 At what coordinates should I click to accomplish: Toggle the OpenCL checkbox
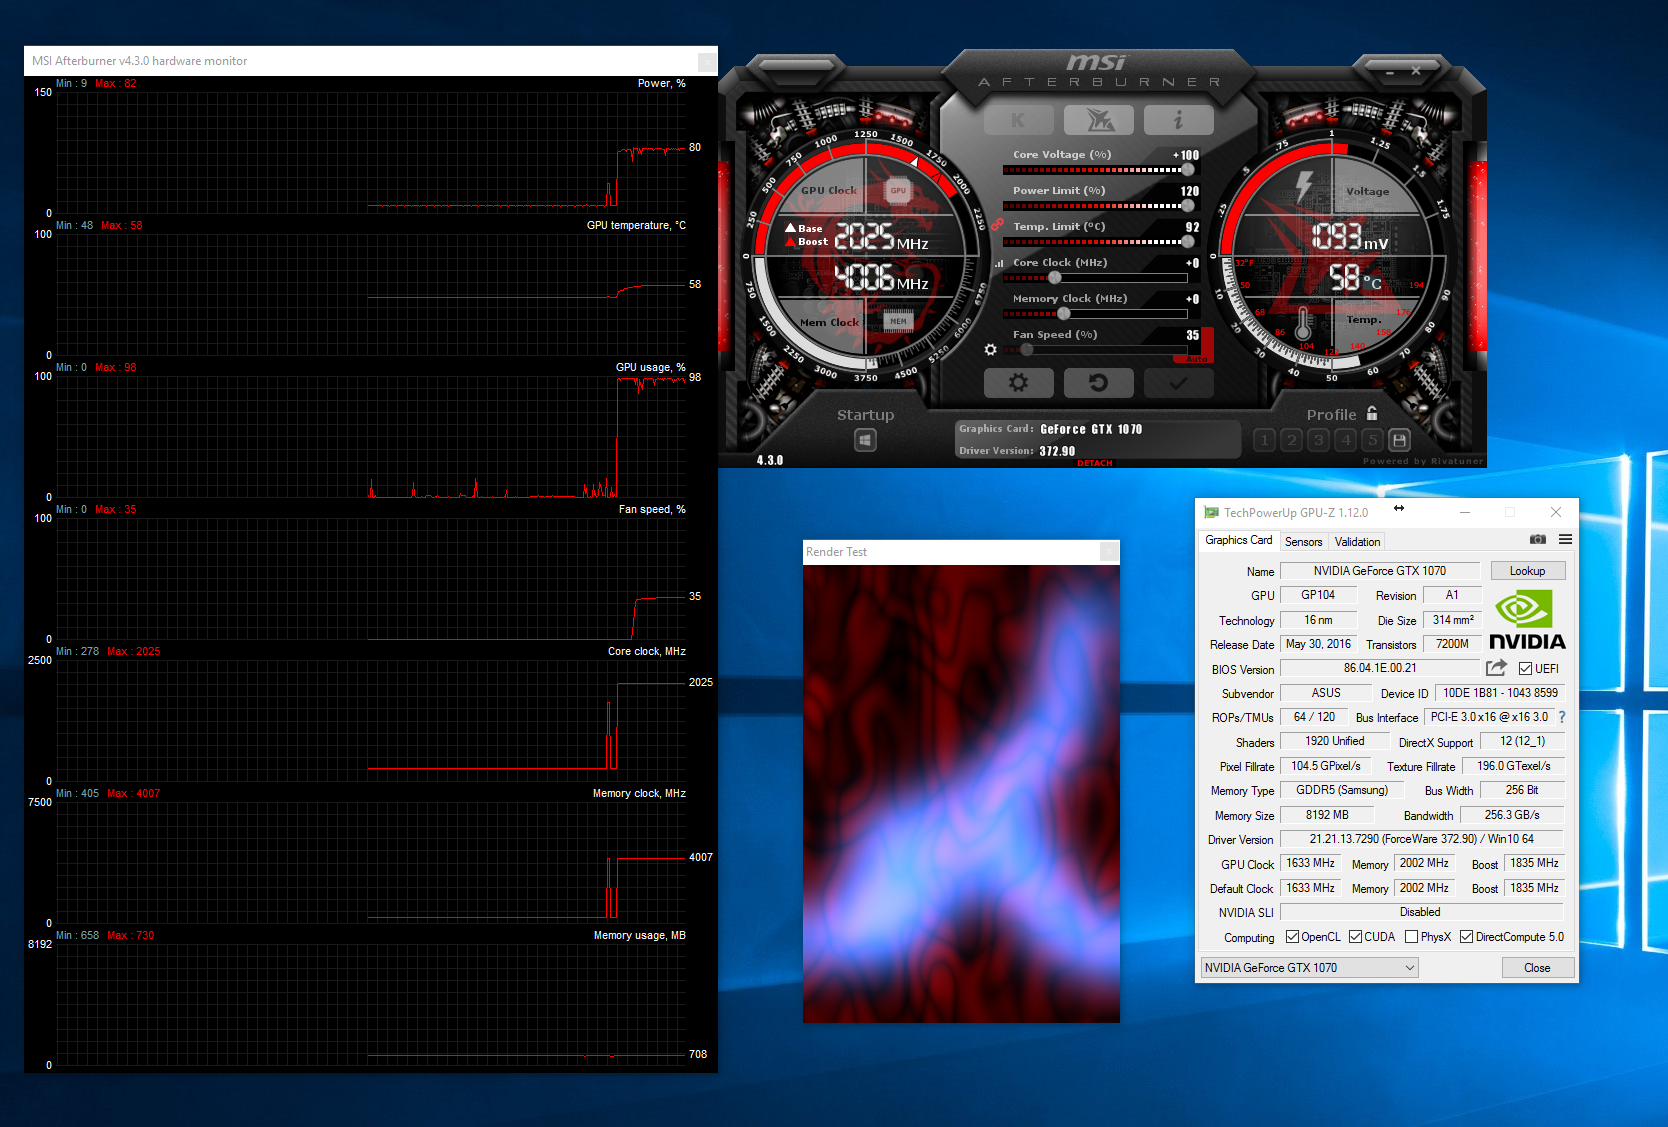click(x=1292, y=937)
